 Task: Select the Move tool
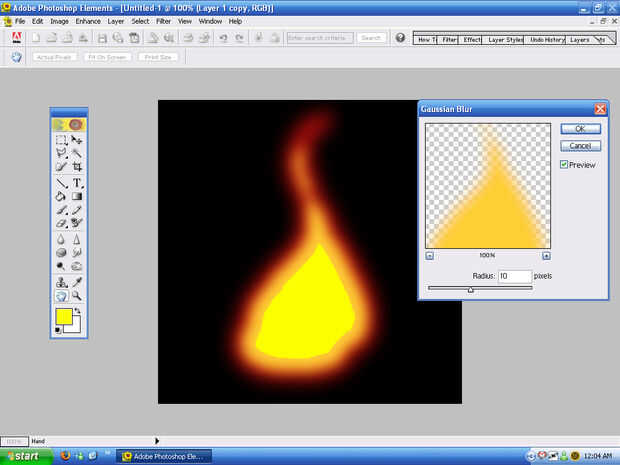point(77,140)
